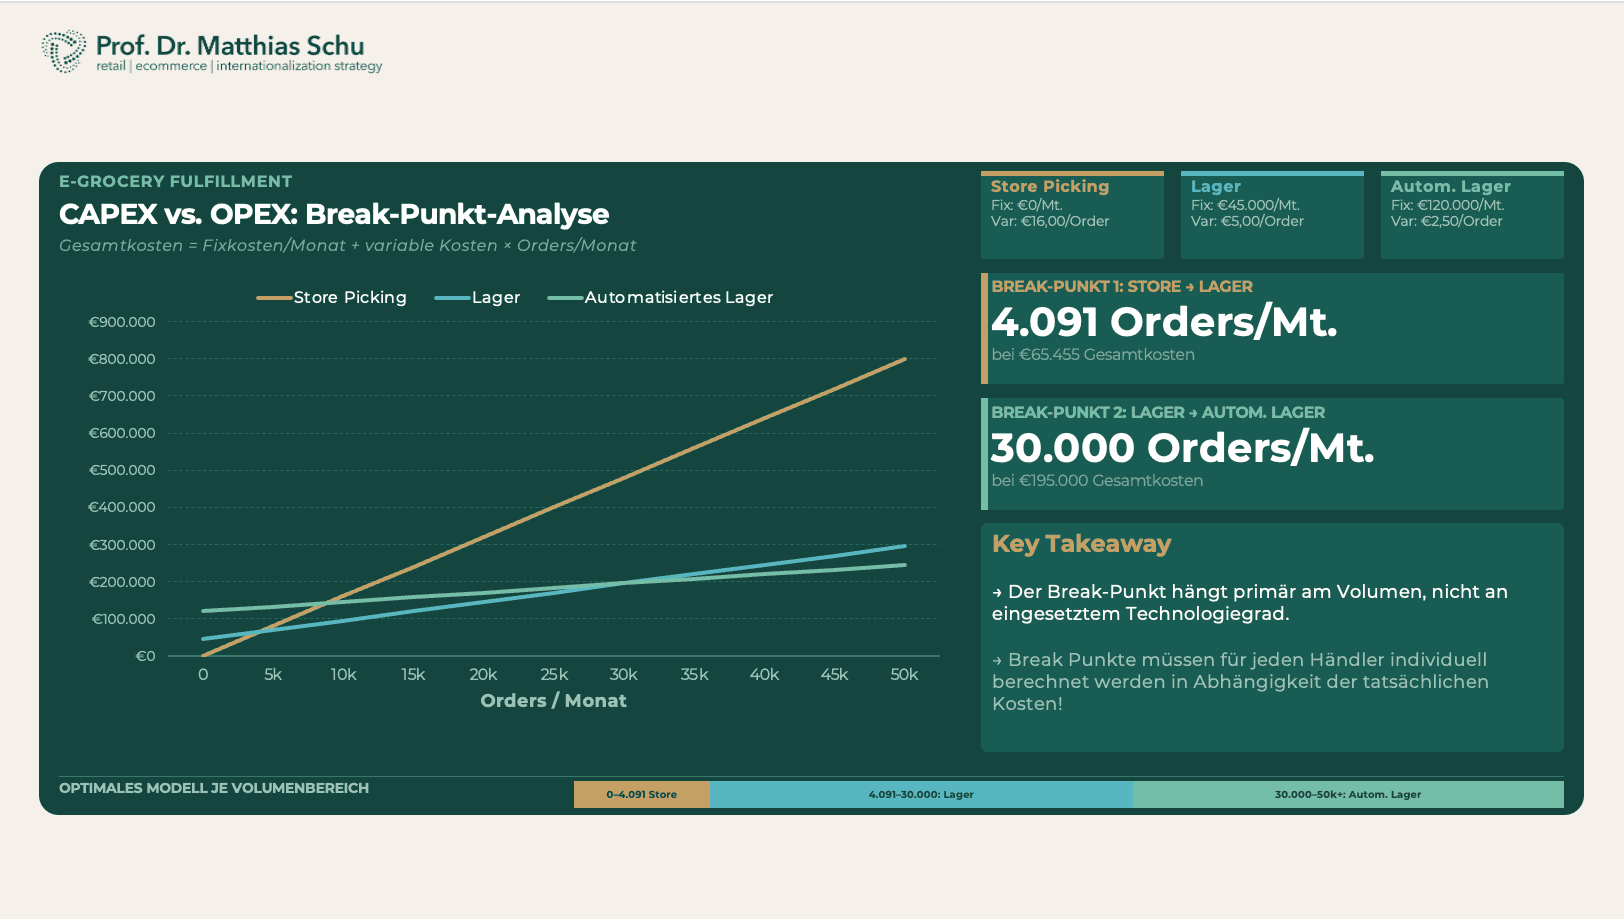Click 'BREAK-PUNKT 1: STORE → LAGER' heading
The height and width of the screenshot is (919, 1624).
click(1122, 286)
